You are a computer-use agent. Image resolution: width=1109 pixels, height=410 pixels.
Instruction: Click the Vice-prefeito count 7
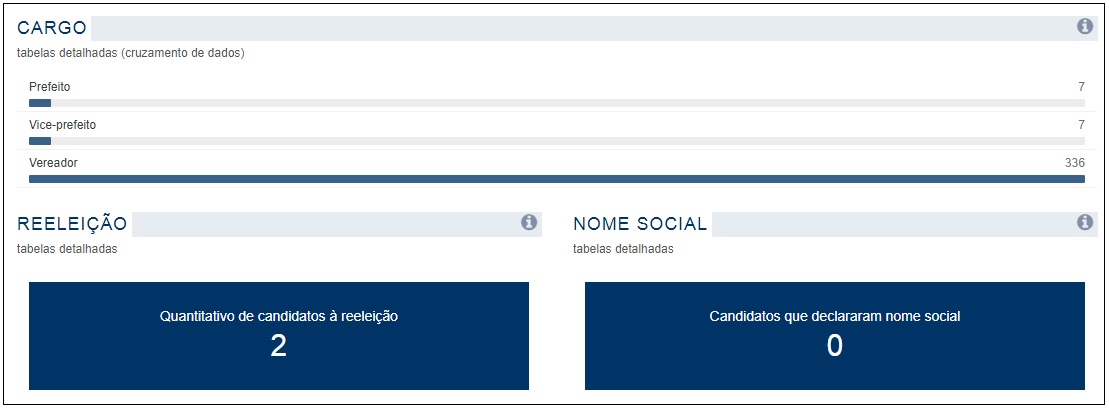click(1081, 124)
